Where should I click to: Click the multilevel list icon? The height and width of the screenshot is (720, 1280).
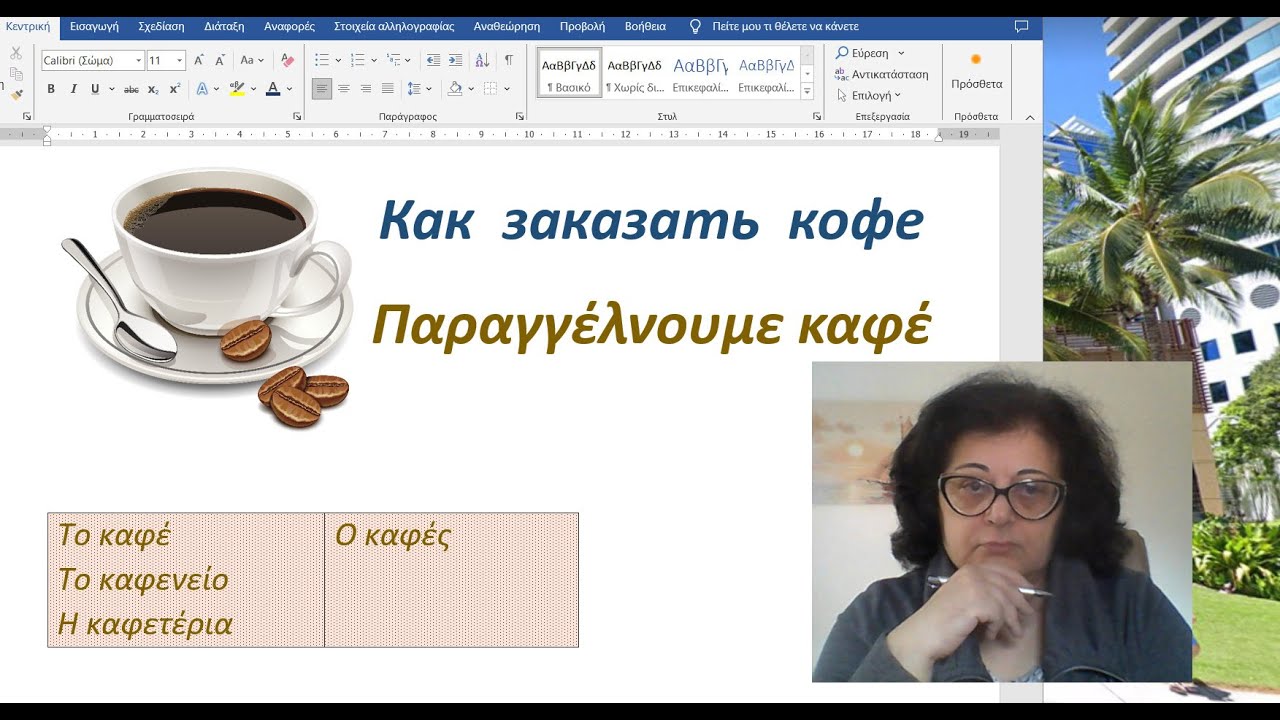(x=393, y=60)
